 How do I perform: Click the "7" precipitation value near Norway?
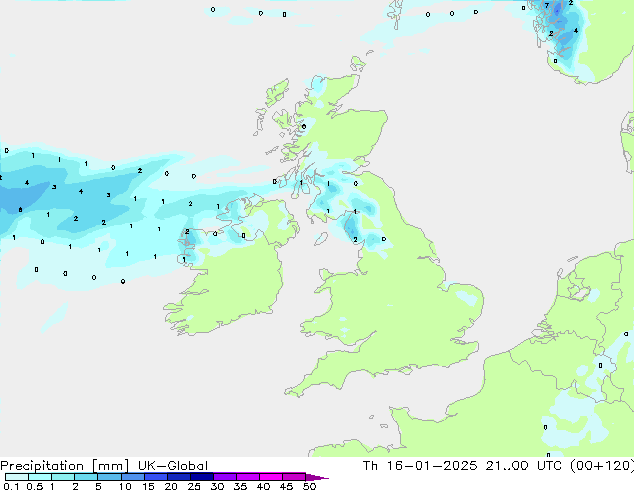[x=547, y=6]
